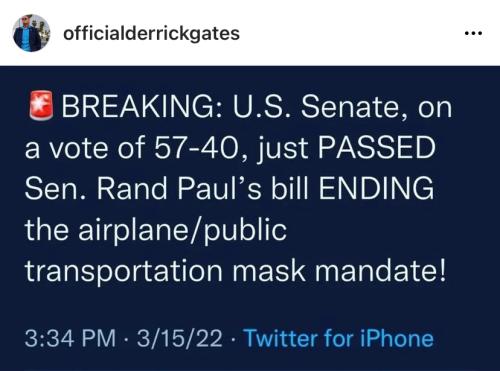
Task: Click the red siren emoji
Action: (x=41, y=105)
